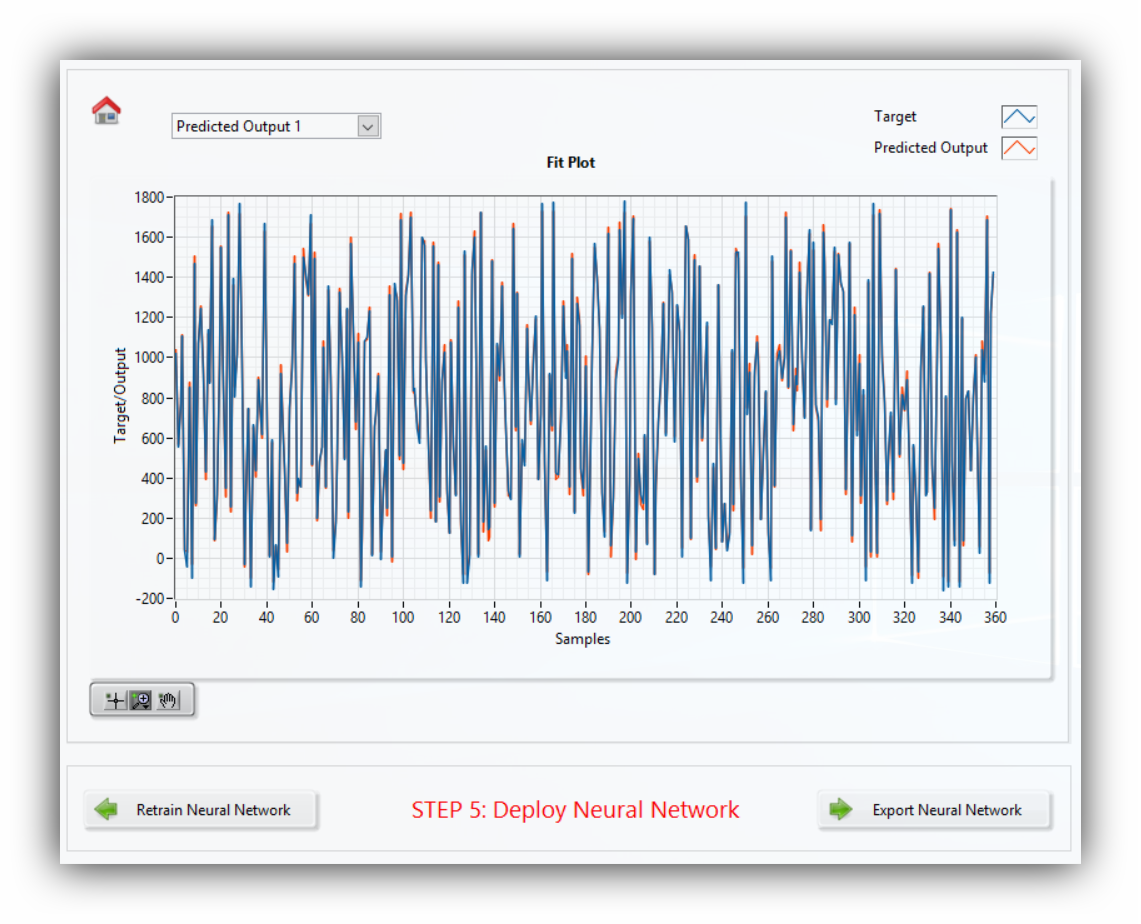
Task: Click the Samples x-axis label
Action: [x=582, y=639]
